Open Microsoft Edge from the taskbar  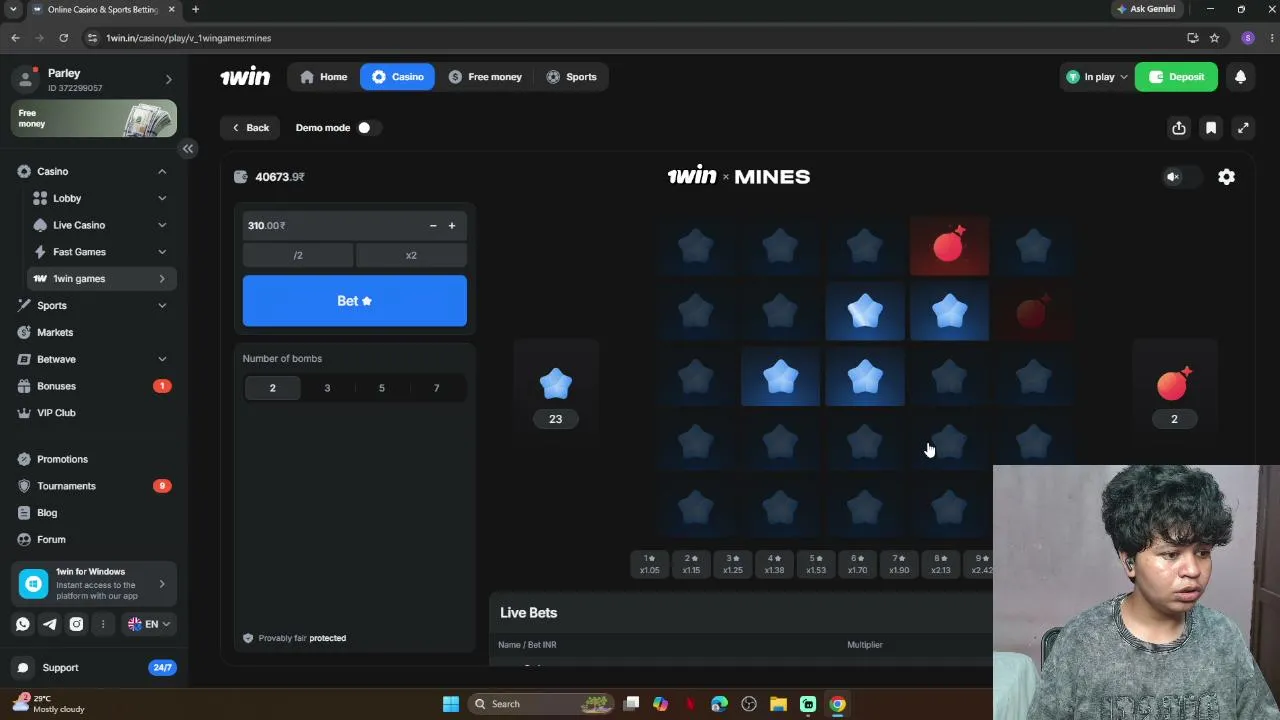click(x=719, y=704)
